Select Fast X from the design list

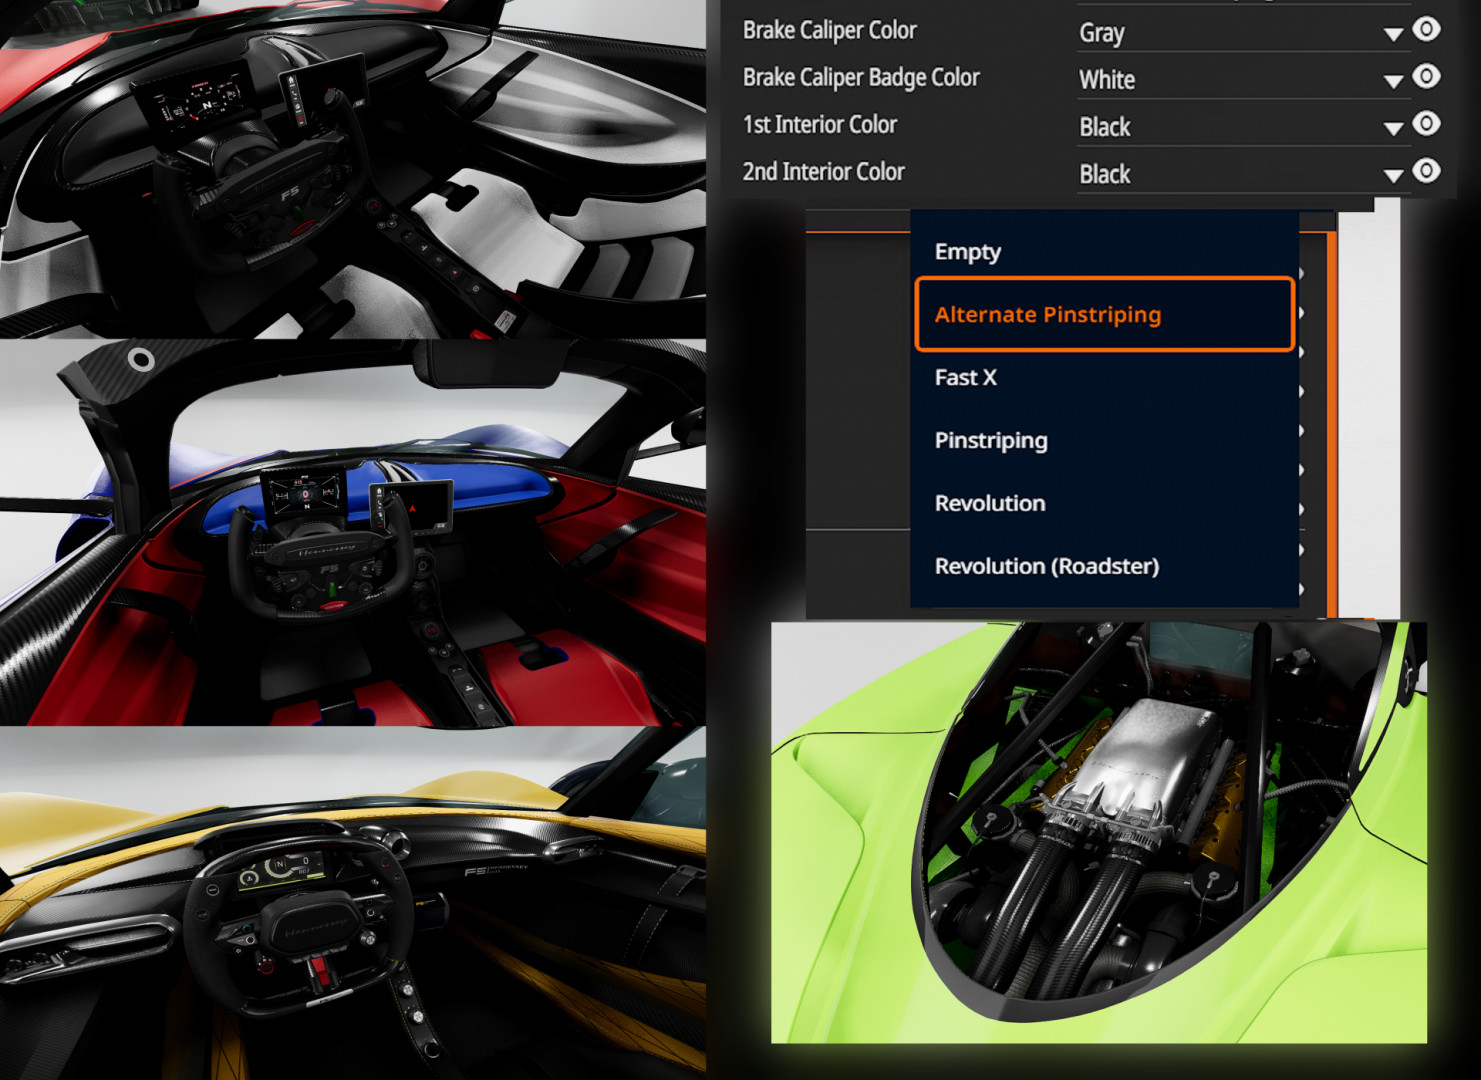[965, 377]
